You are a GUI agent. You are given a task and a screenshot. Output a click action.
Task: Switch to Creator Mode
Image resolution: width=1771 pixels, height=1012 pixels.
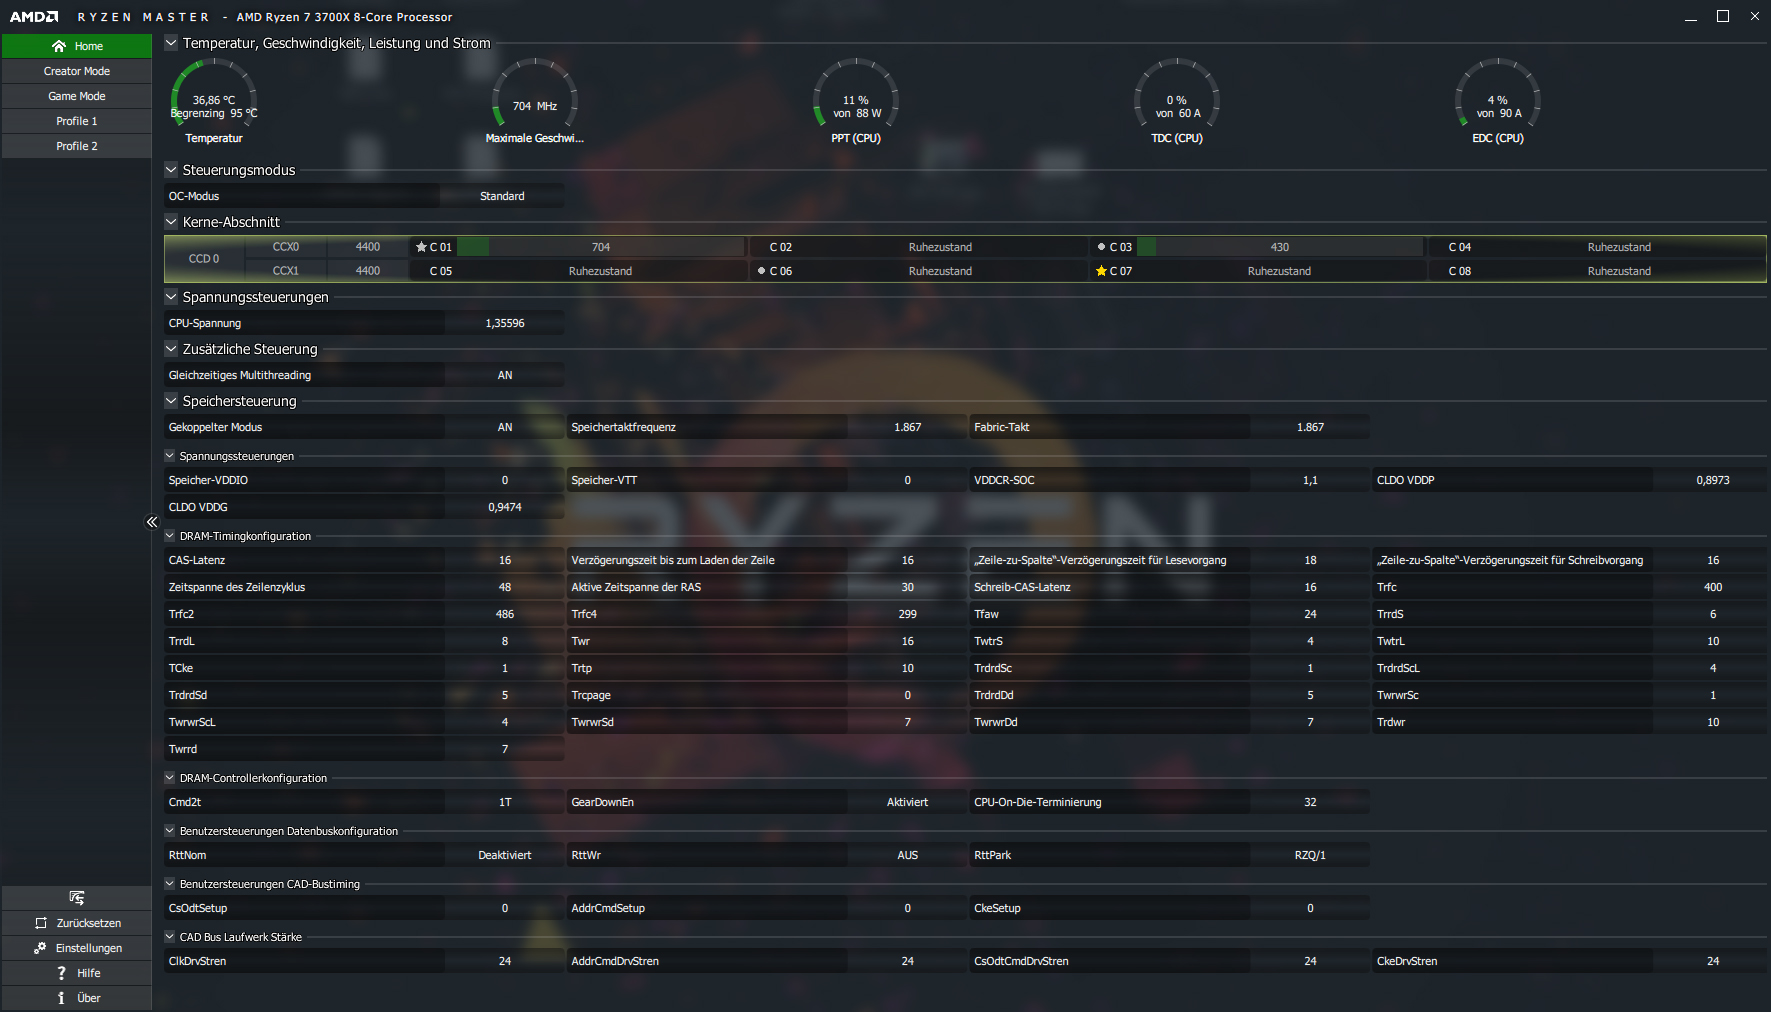click(x=77, y=71)
